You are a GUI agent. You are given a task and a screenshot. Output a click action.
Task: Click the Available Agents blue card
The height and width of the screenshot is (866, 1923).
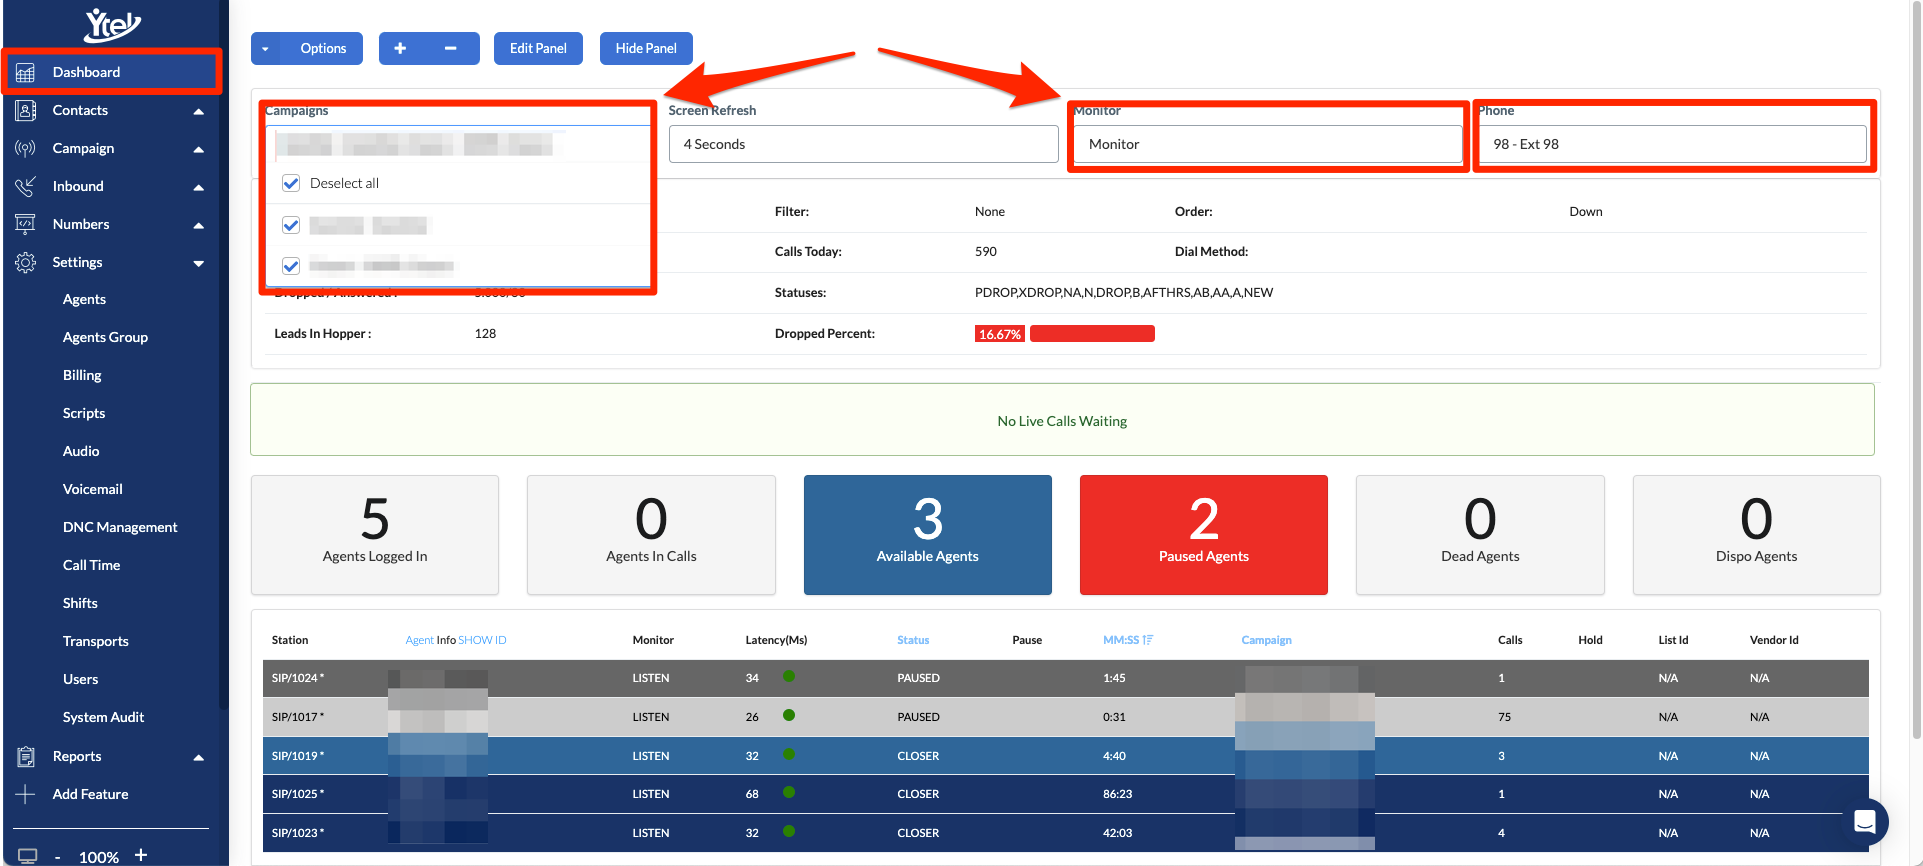click(x=927, y=535)
